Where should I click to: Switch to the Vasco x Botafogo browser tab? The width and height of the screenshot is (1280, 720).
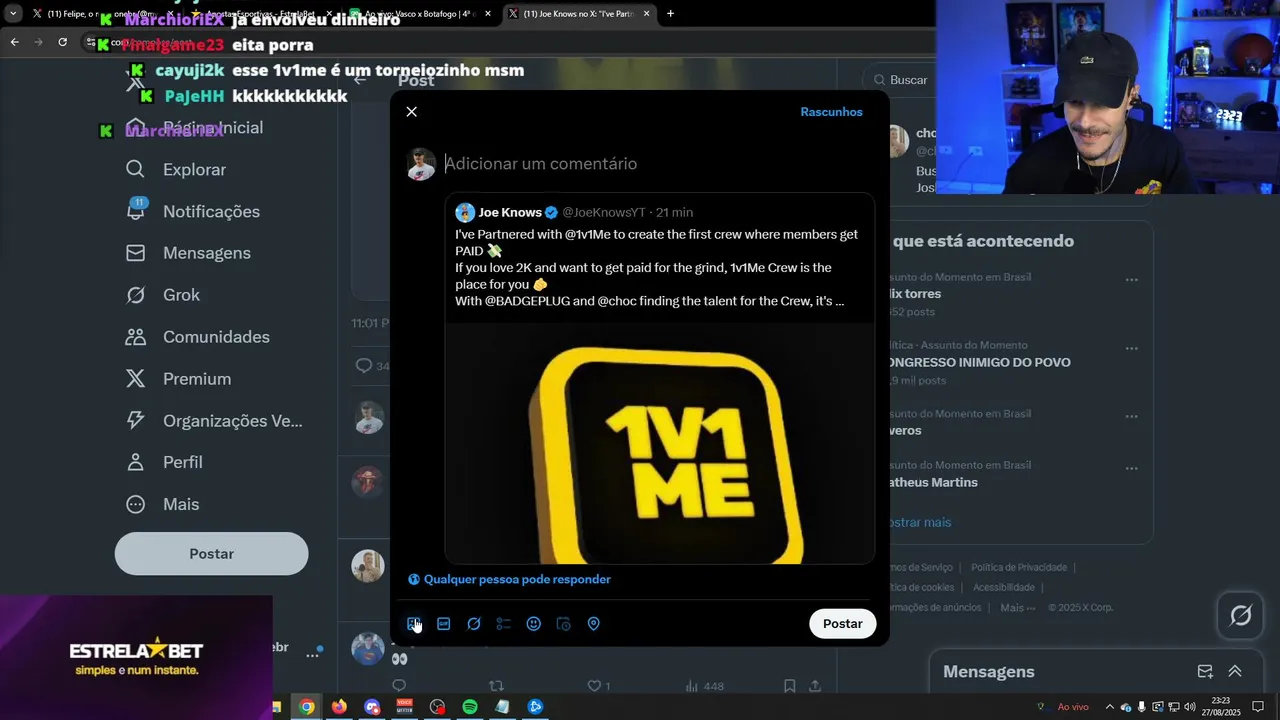tap(420, 14)
